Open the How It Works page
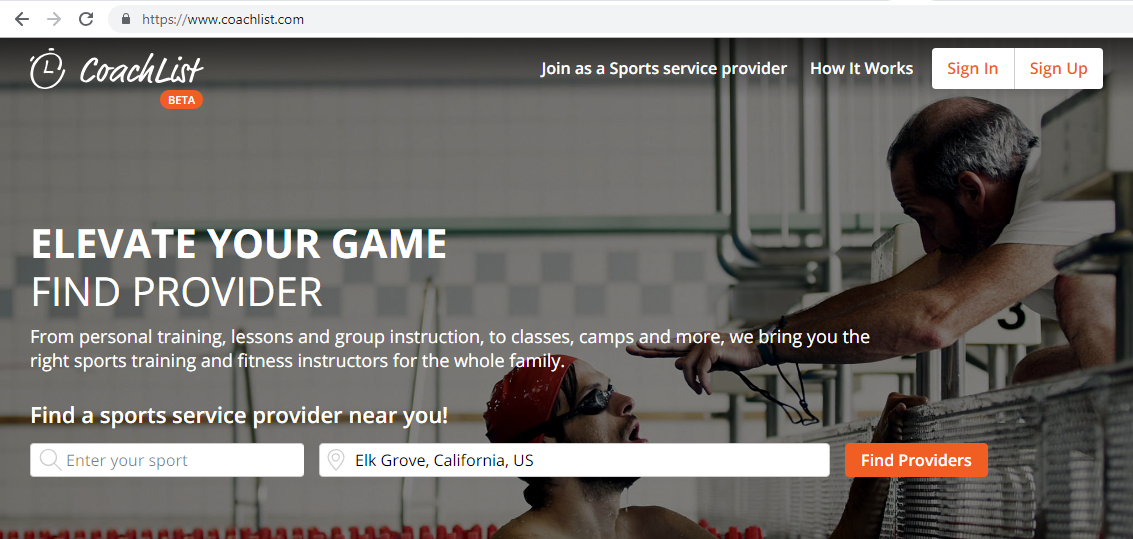 click(x=861, y=69)
